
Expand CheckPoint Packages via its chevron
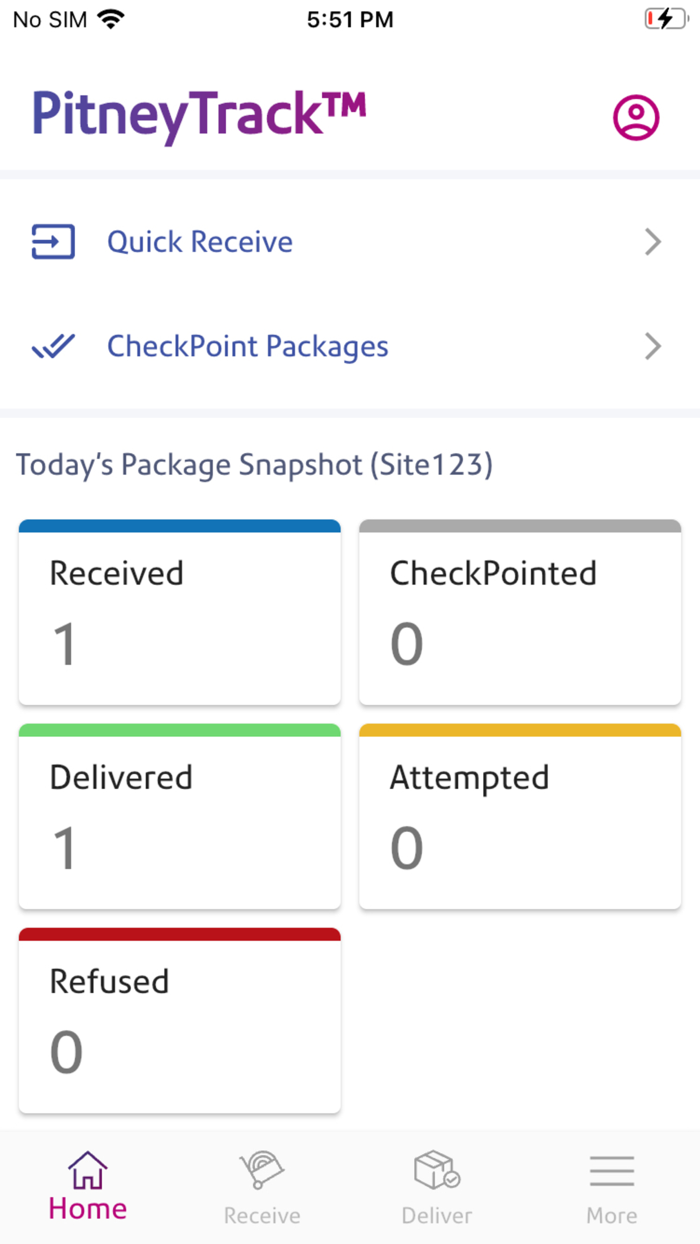653,346
